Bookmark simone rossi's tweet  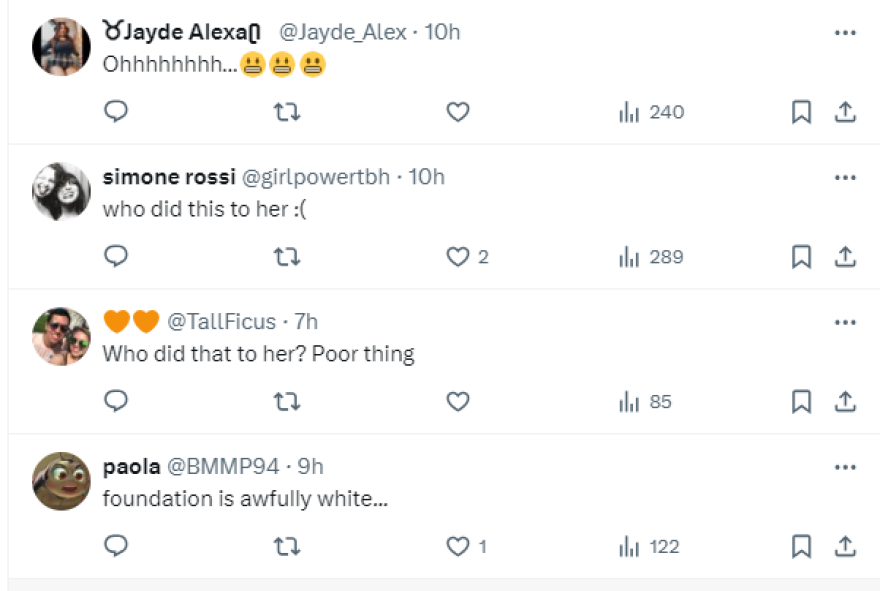pyautogui.click(x=801, y=257)
